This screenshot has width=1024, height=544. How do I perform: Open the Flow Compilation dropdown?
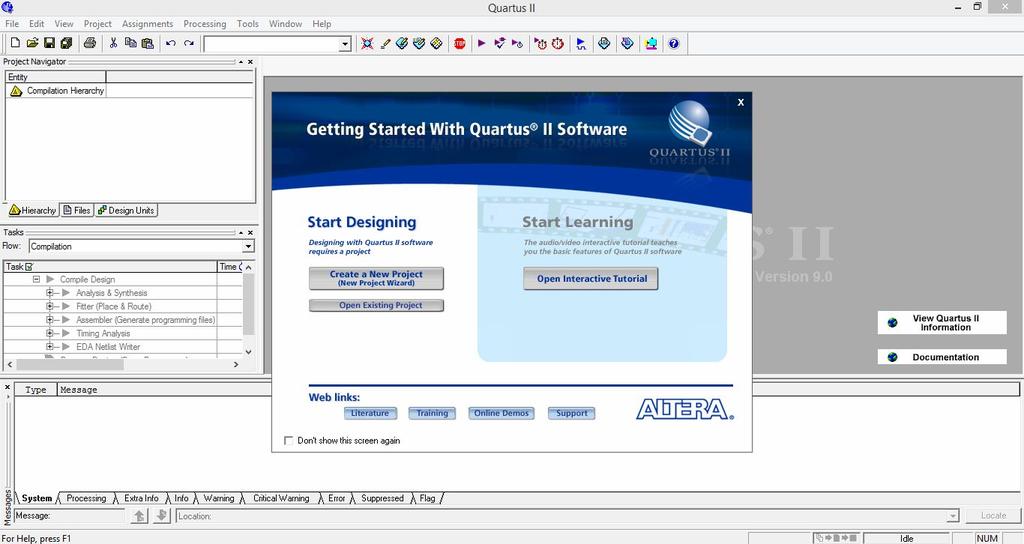tap(248, 246)
